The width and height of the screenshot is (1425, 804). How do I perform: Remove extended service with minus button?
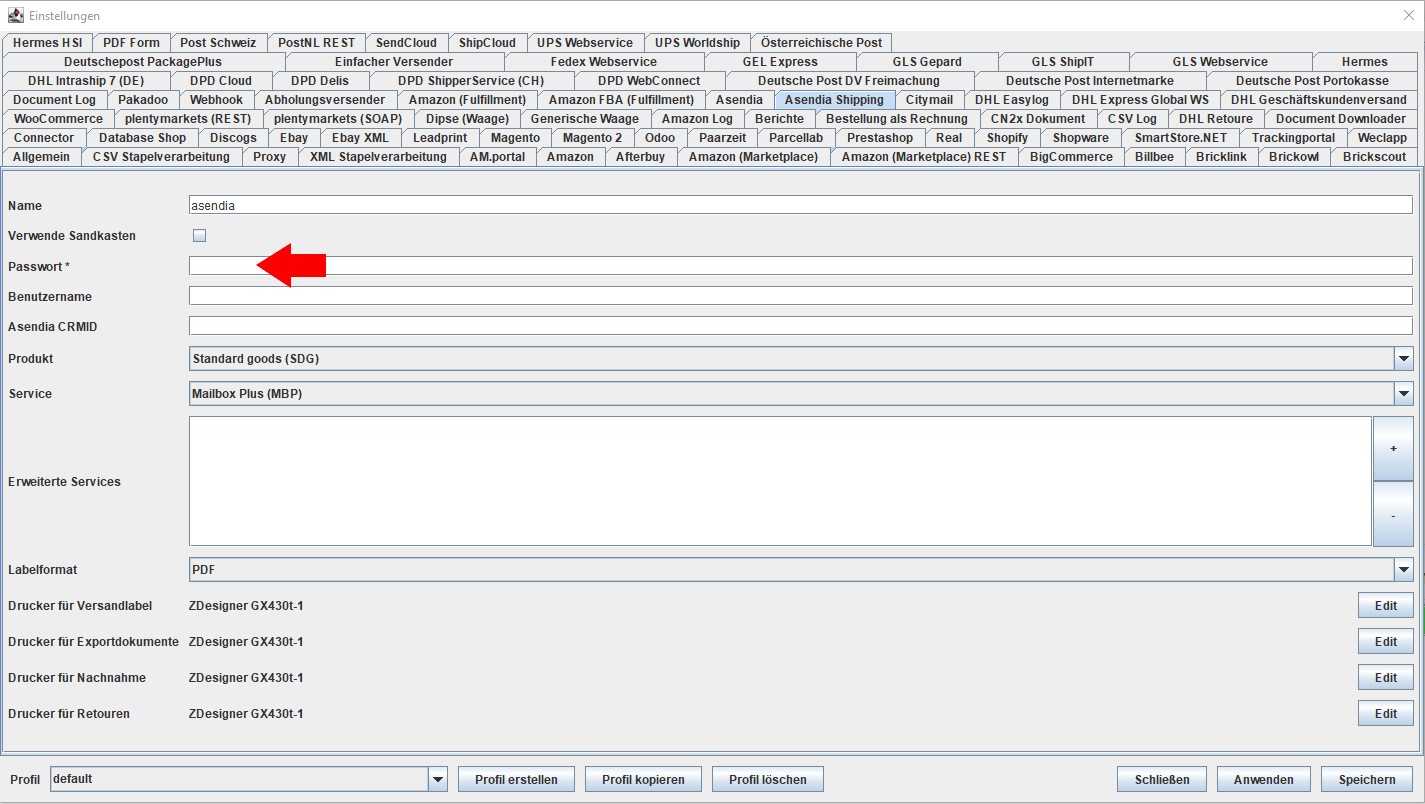[x=1393, y=514]
